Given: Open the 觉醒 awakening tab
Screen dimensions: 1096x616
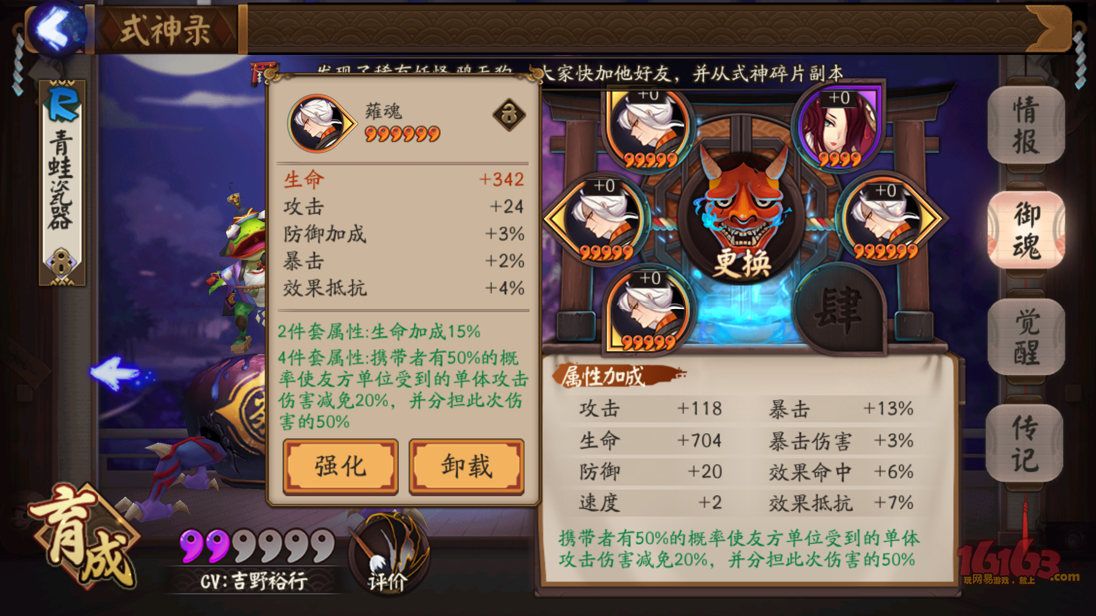Looking at the screenshot, I should tap(1025, 337).
